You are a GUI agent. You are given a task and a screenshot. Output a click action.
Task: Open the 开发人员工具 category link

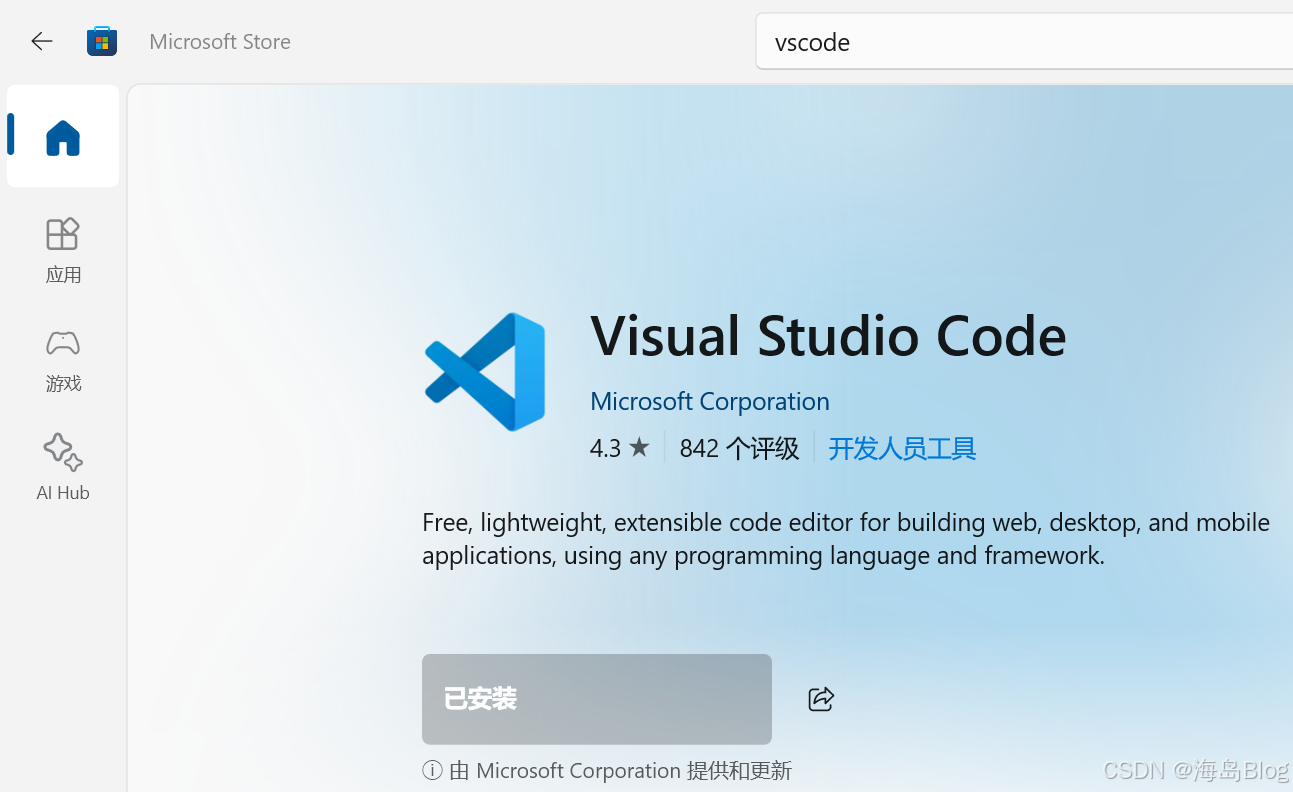(901, 448)
